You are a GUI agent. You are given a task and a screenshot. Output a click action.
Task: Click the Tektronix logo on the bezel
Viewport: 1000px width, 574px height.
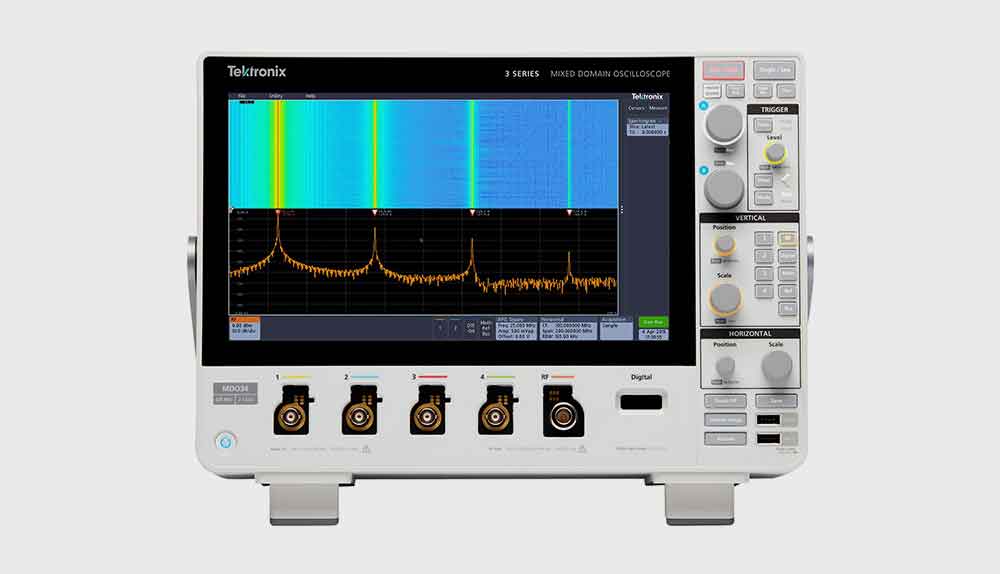[x=256, y=71]
